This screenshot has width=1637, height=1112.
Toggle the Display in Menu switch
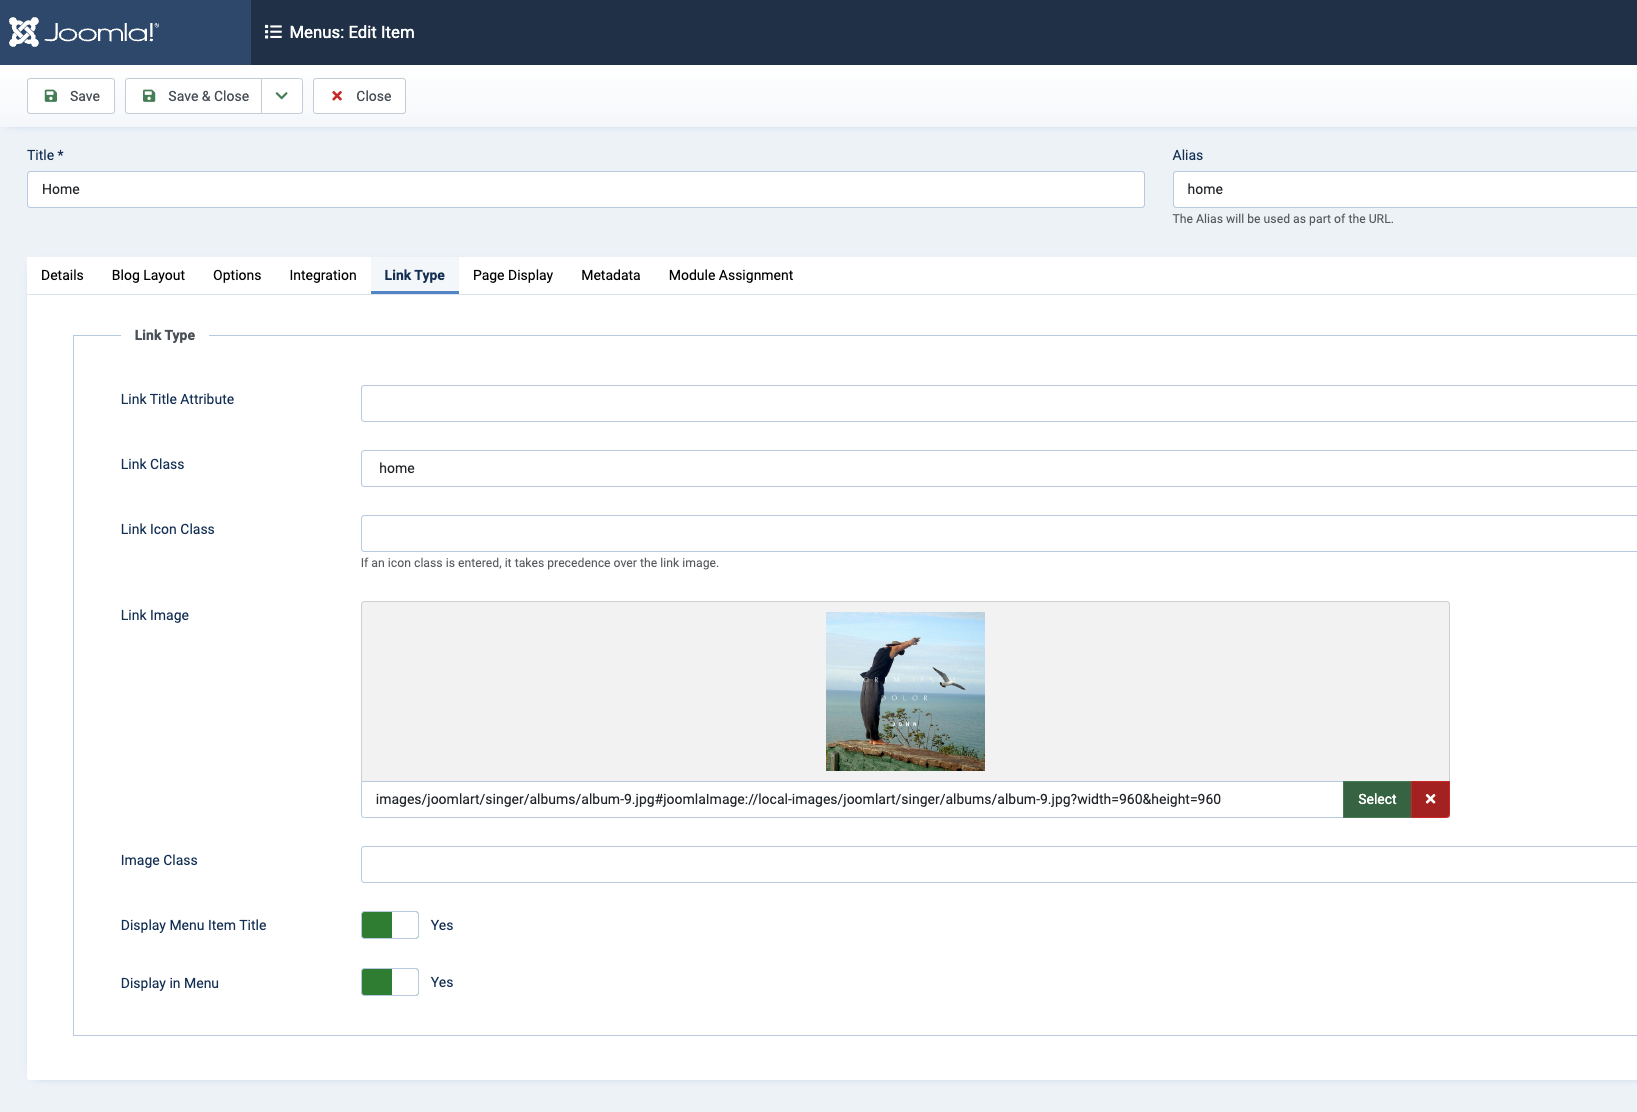coord(390,982)
